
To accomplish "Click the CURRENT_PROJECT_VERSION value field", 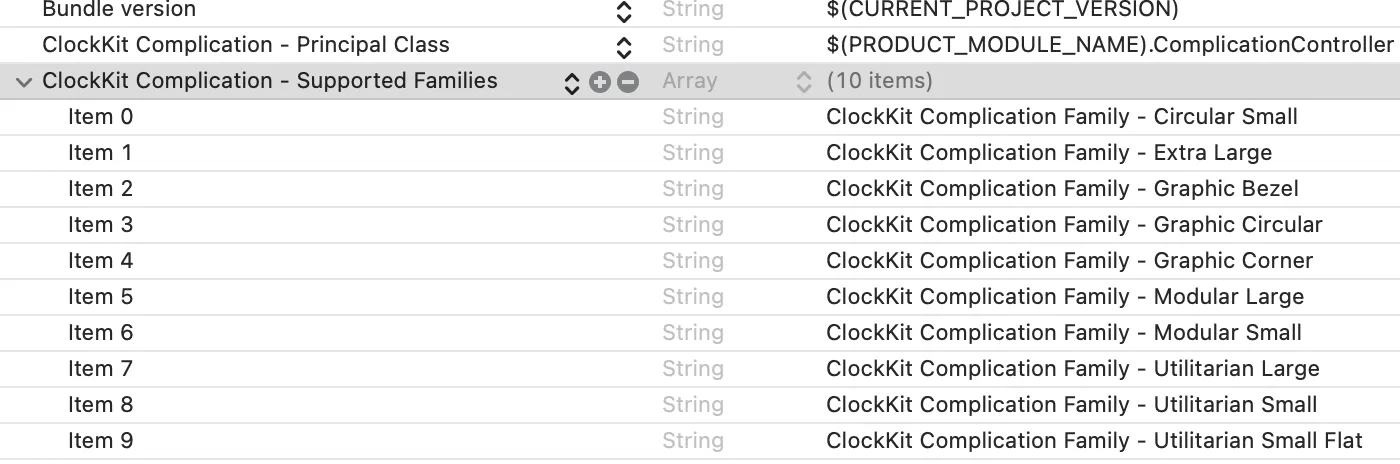I will [x=1002, y=10].
